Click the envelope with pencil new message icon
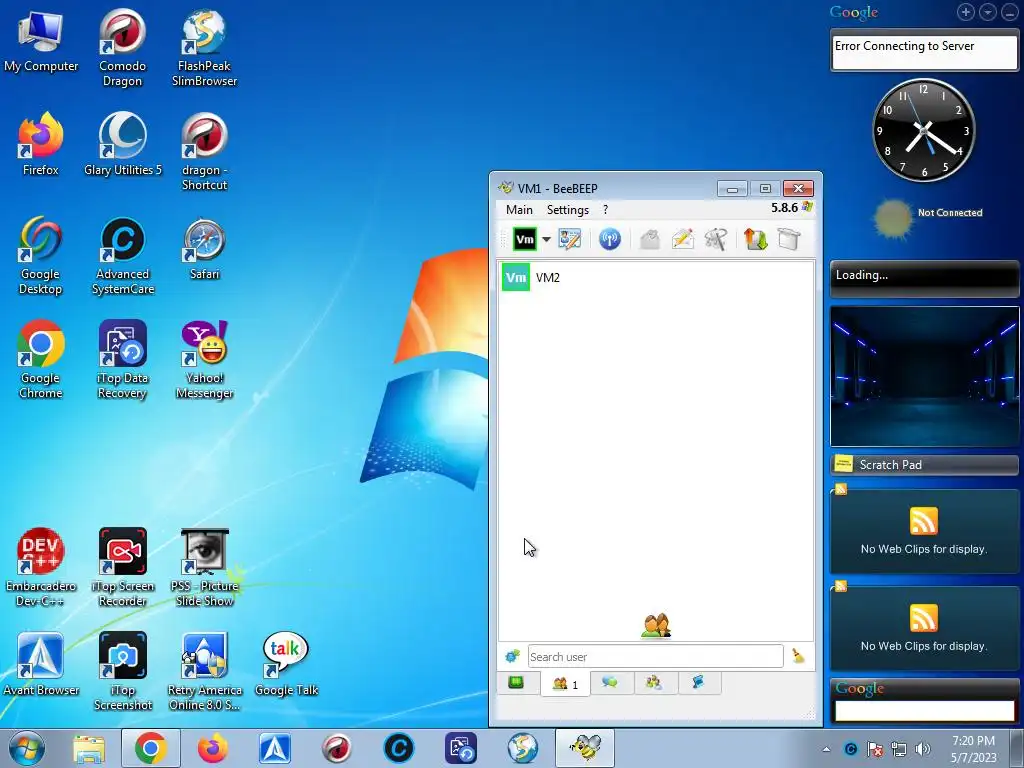This screenshot has height=768, width=1024. (x=682, y=239)
